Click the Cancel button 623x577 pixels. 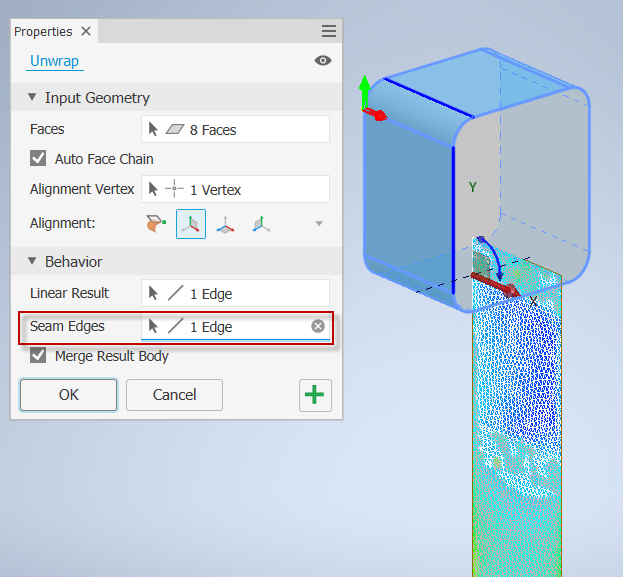tap(174, 395)
